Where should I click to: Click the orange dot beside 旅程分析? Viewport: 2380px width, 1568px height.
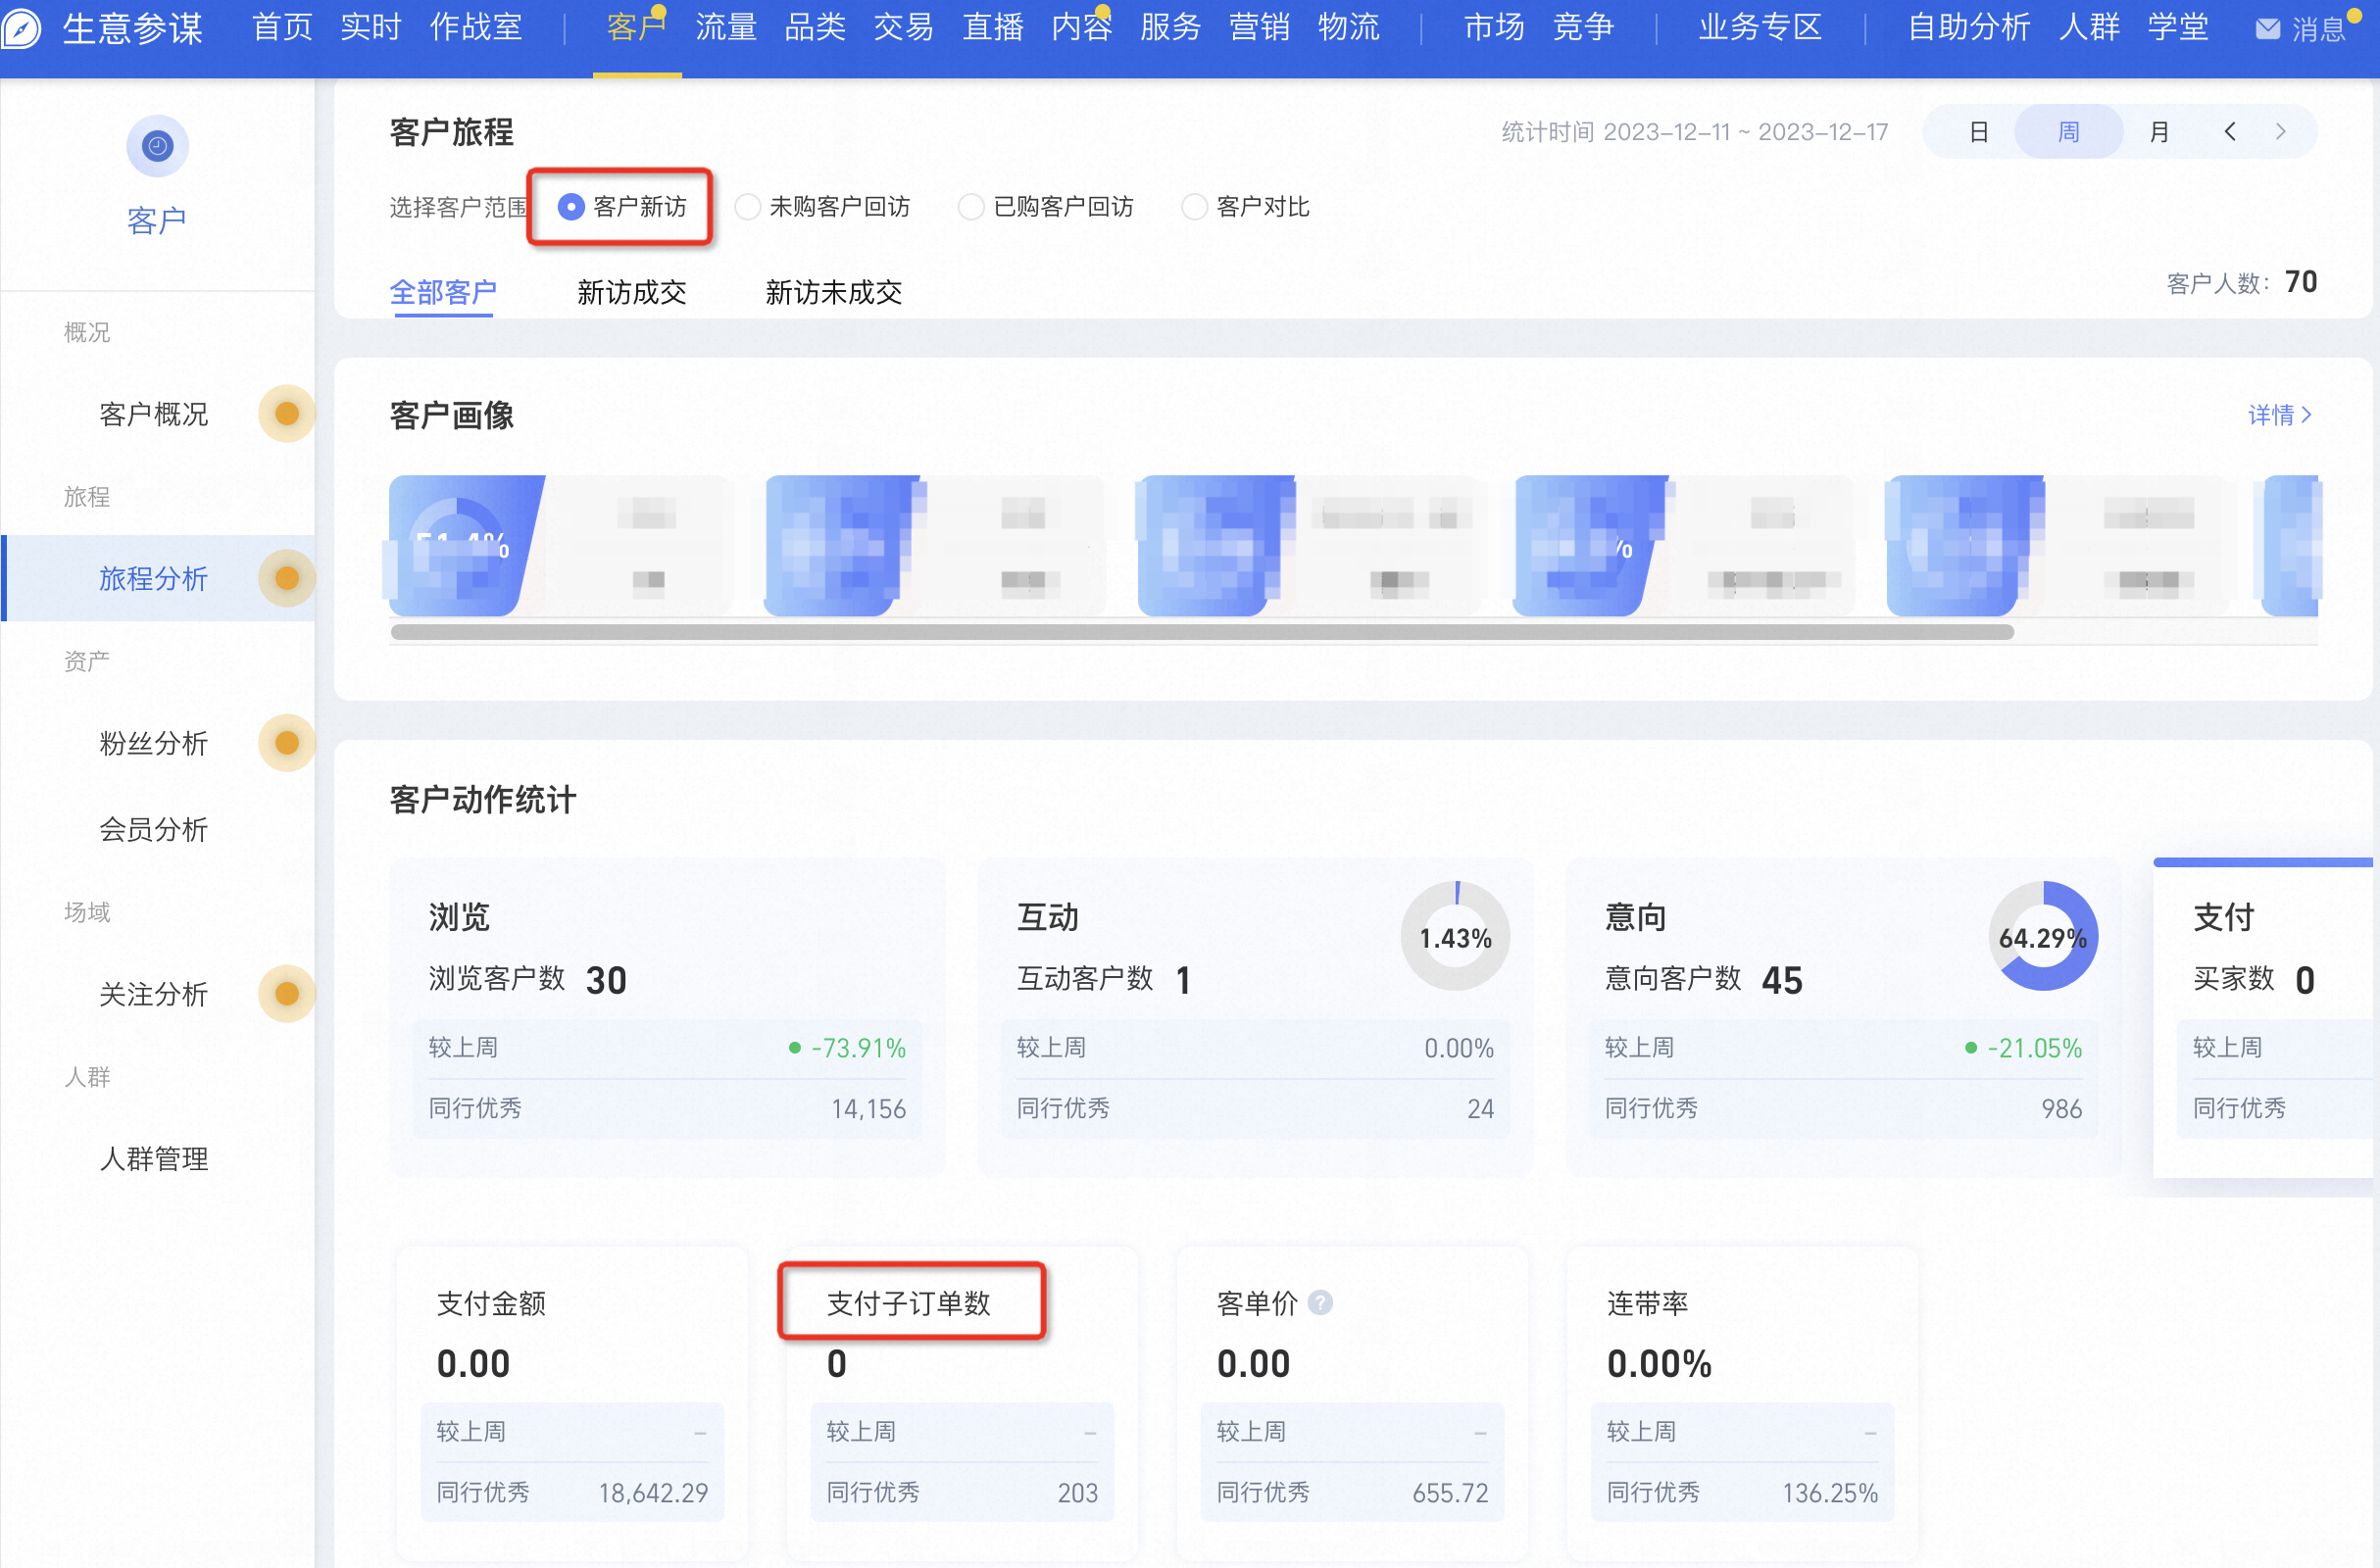click(x=287, y=578)
